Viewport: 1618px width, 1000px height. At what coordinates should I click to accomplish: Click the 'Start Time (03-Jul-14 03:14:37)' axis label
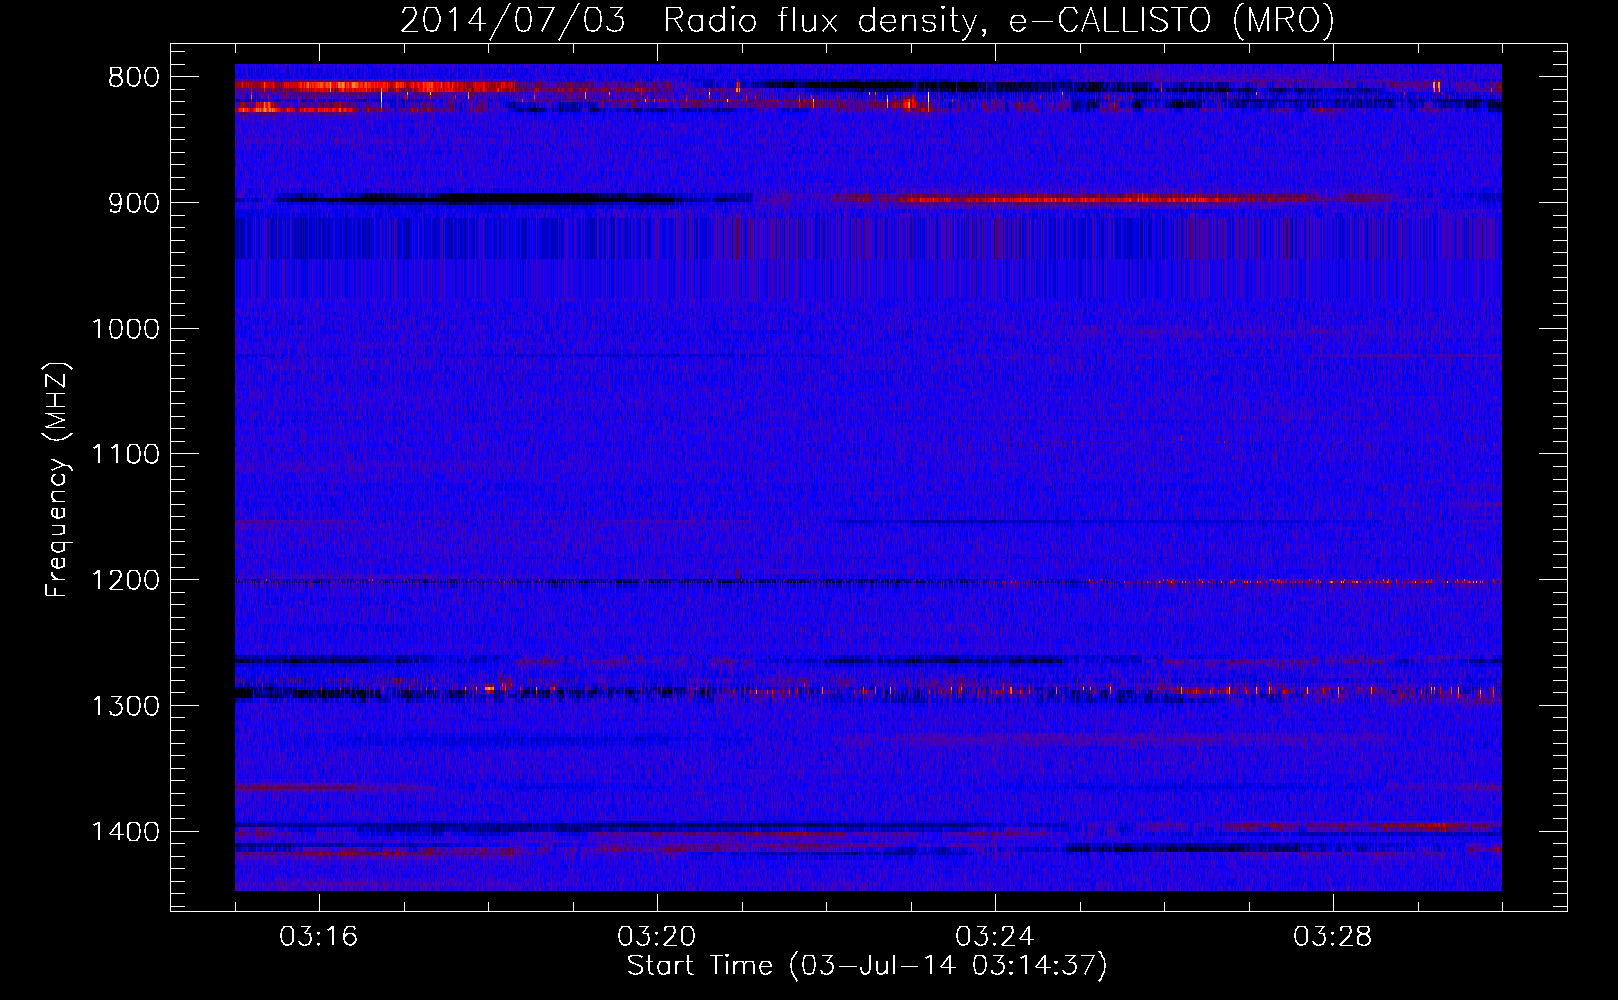coord(867,966)
